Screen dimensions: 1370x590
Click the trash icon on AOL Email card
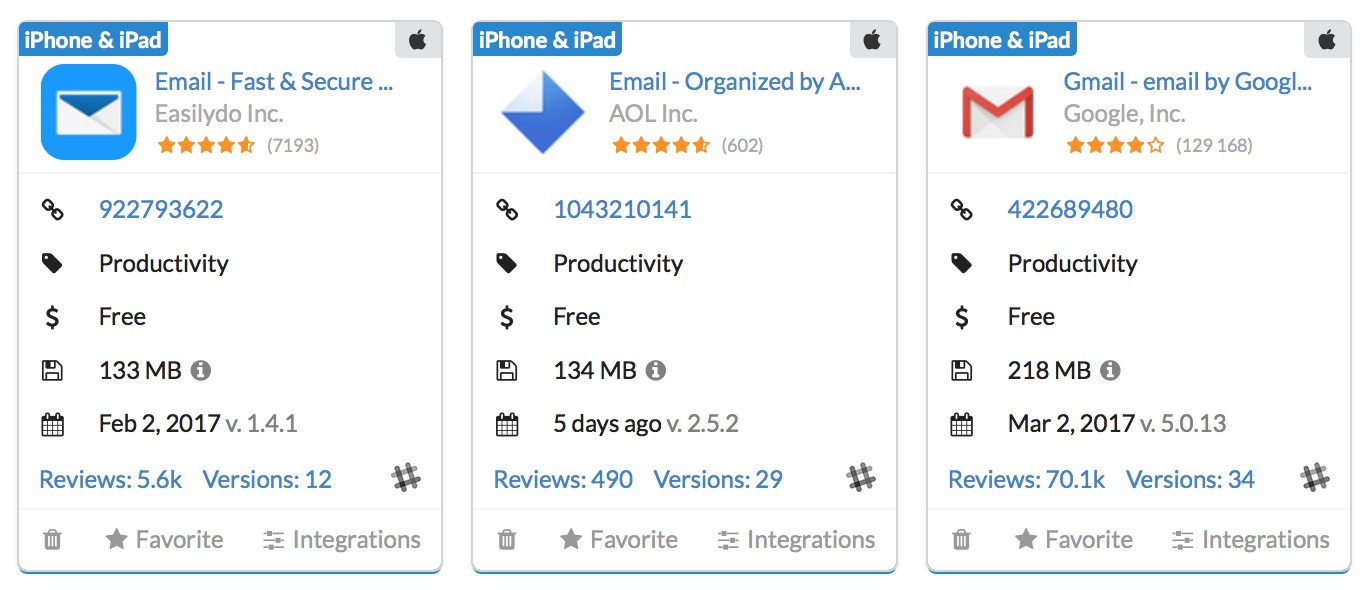click(x=507, y=540)
